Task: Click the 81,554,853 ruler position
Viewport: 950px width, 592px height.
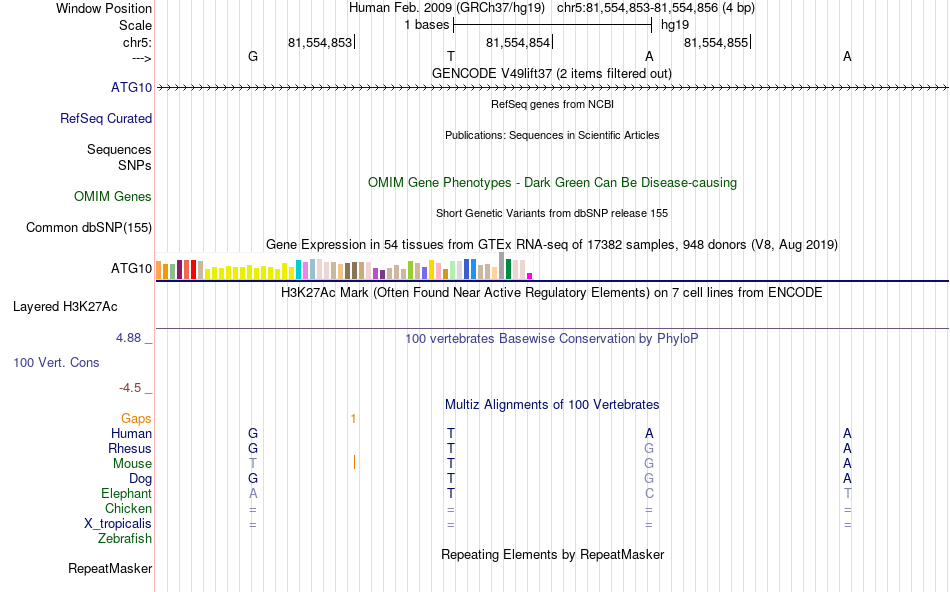Action: 320,42
